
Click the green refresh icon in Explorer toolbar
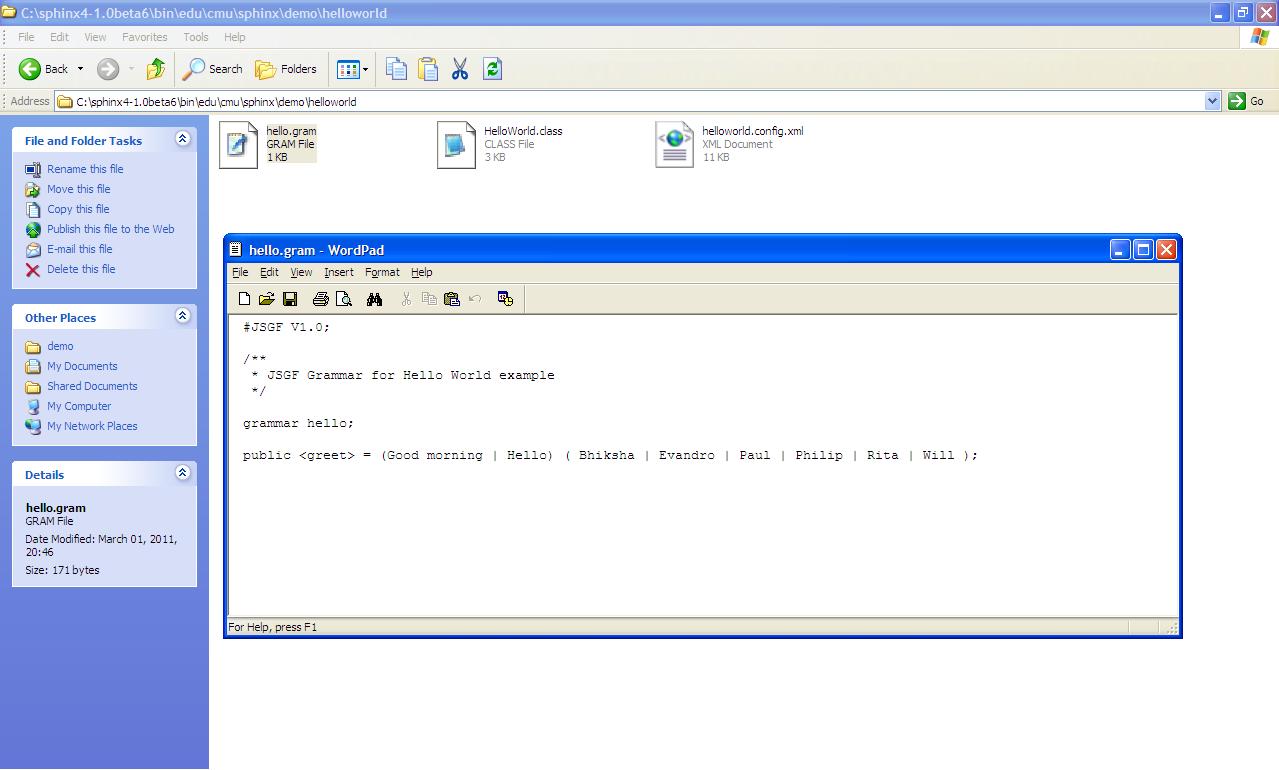point(492,69)
